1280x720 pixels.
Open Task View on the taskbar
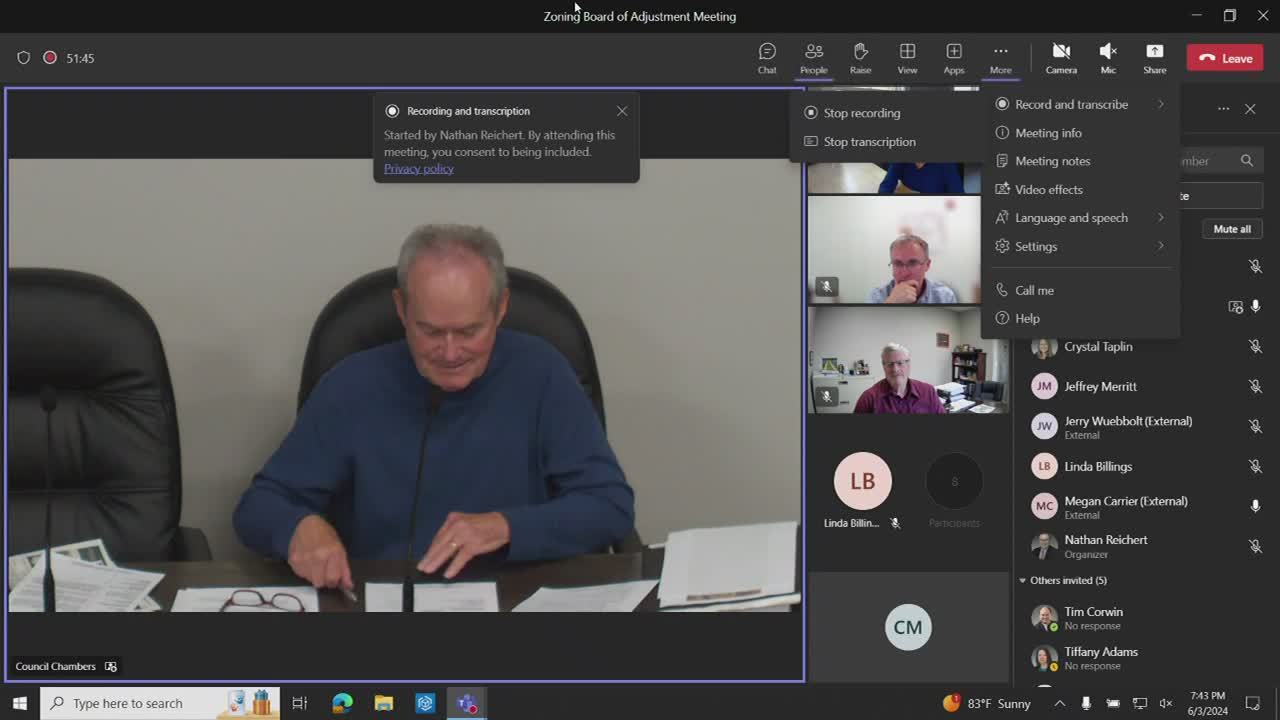click(x=299, y=703)
